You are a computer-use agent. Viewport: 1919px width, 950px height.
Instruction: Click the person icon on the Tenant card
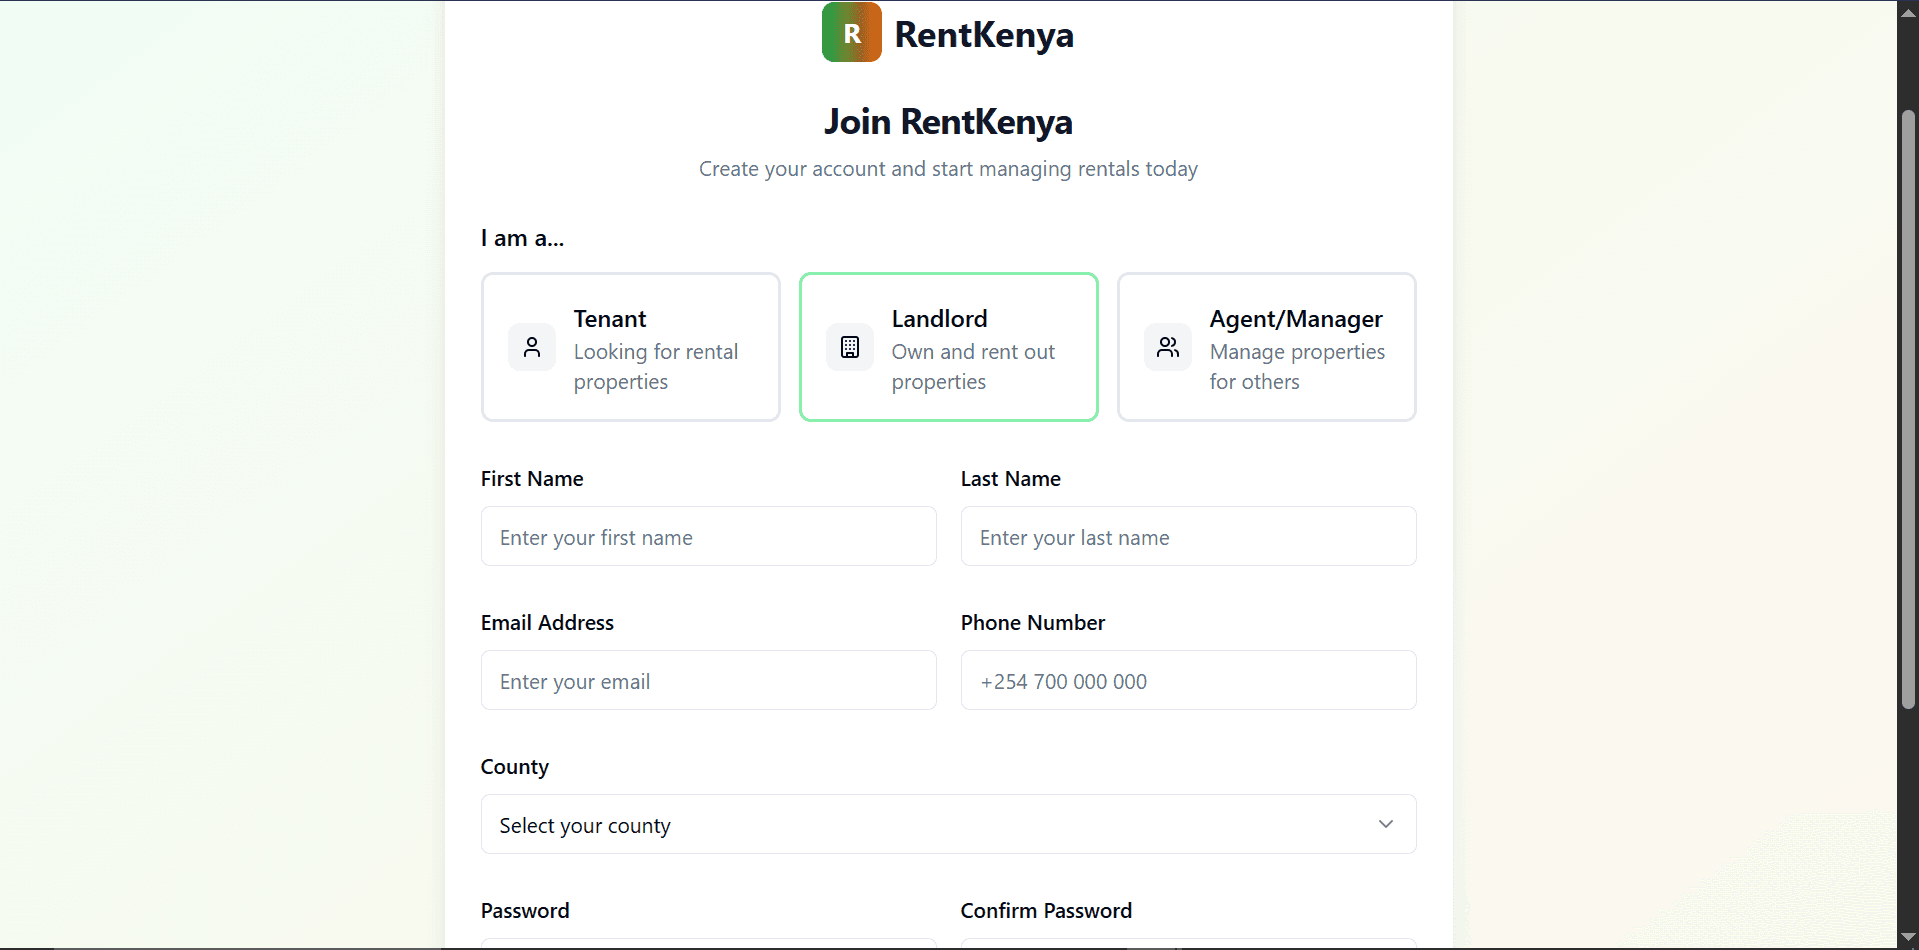[531, 347]
